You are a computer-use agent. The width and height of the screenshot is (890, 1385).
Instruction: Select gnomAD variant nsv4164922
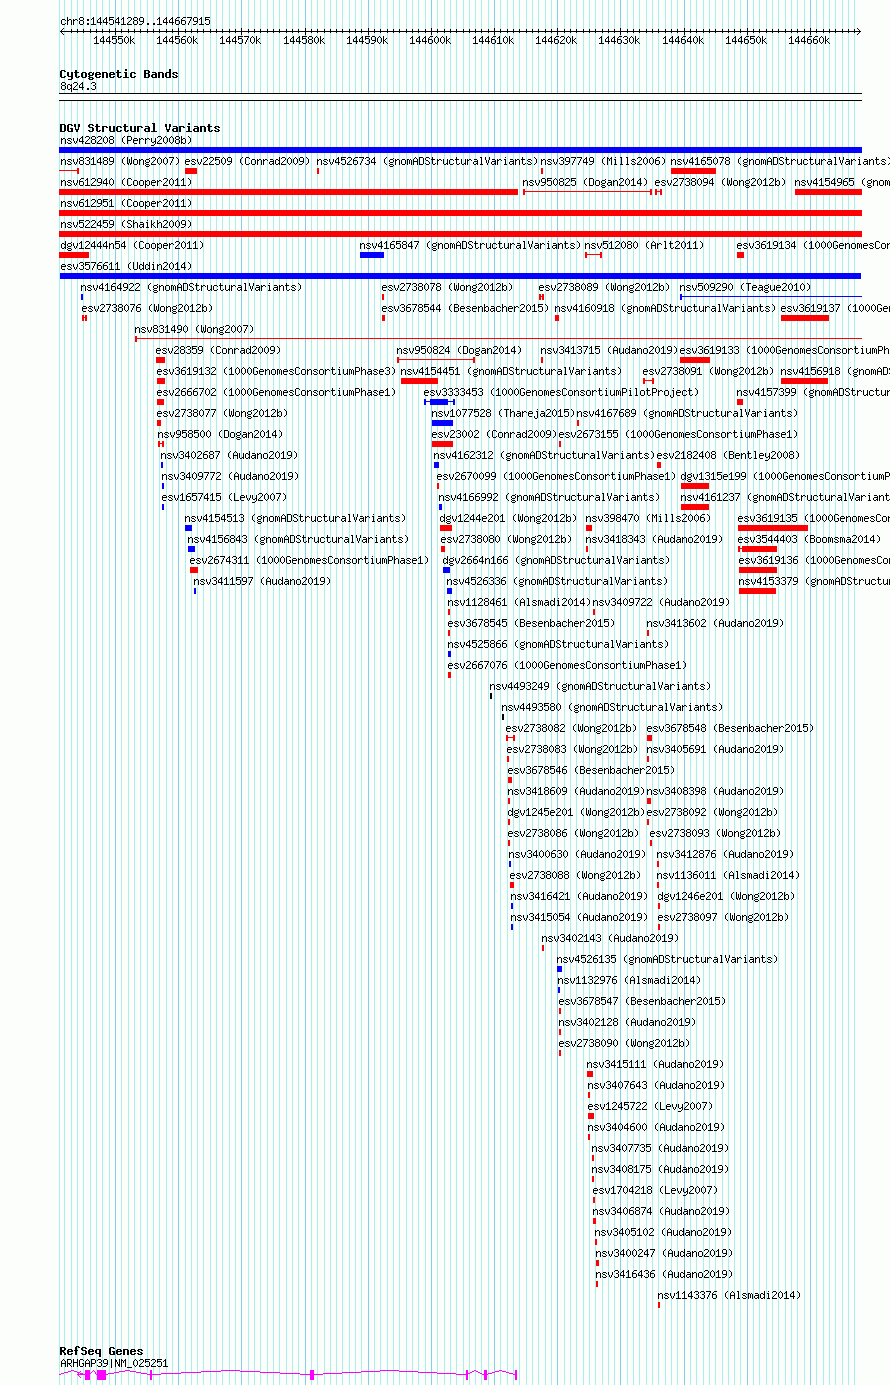pyautogui.click(x=191, y=287)
